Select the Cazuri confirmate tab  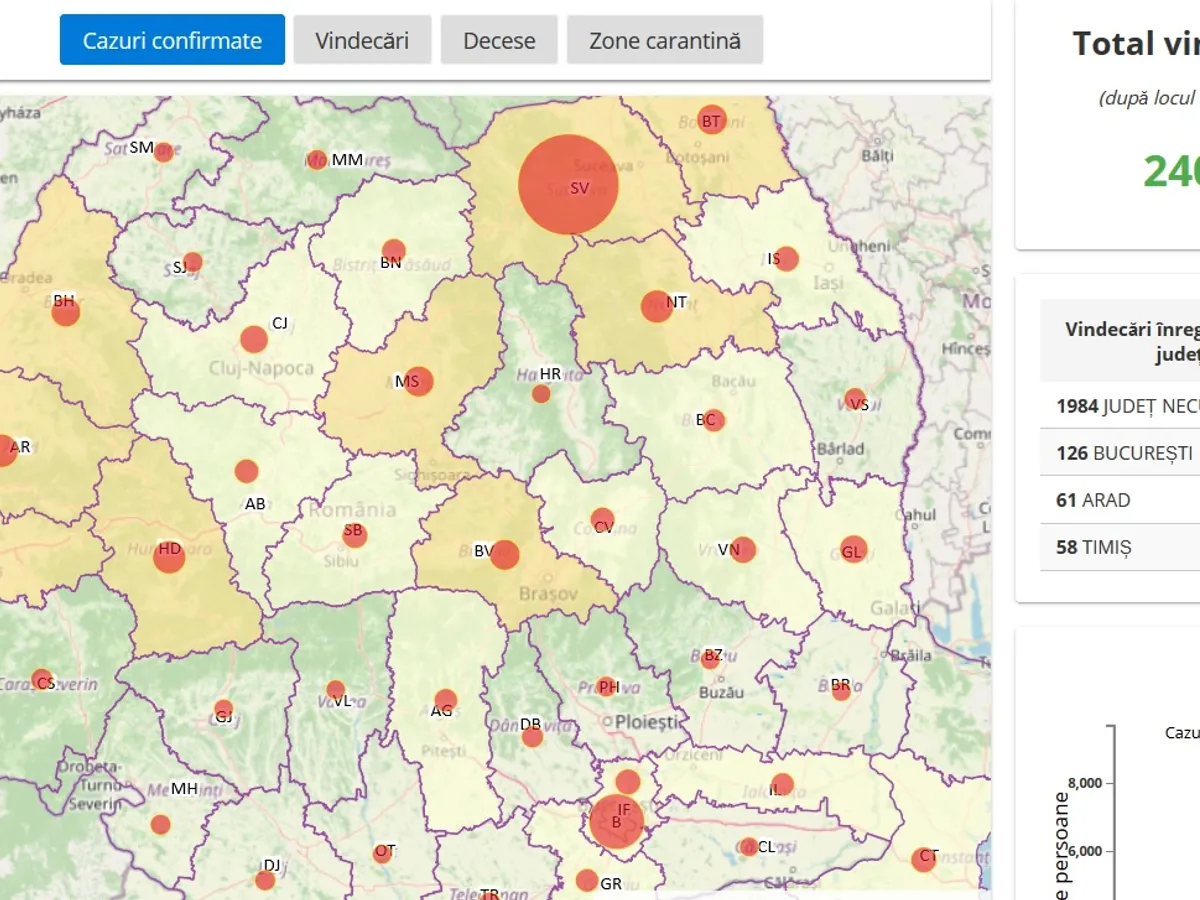click(x=172, y=40)
